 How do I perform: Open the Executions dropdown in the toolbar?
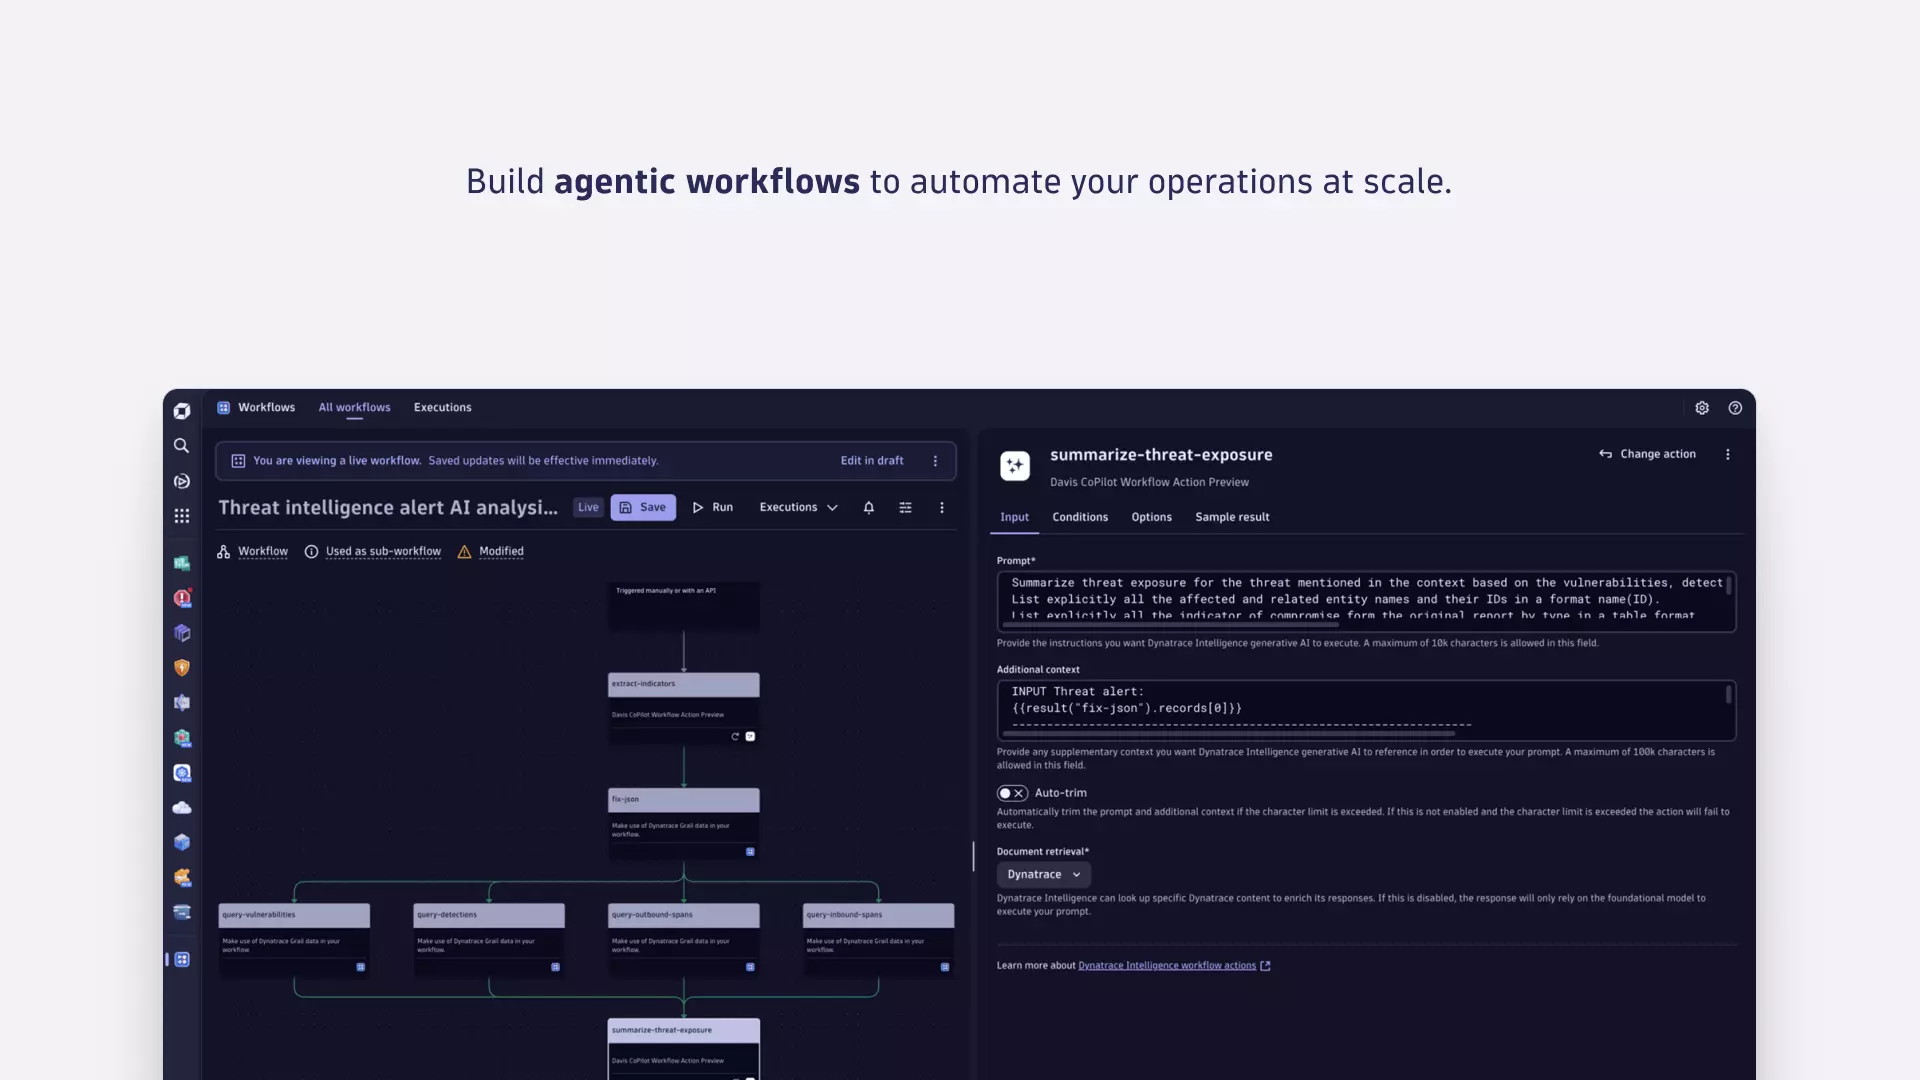[797, 507]
